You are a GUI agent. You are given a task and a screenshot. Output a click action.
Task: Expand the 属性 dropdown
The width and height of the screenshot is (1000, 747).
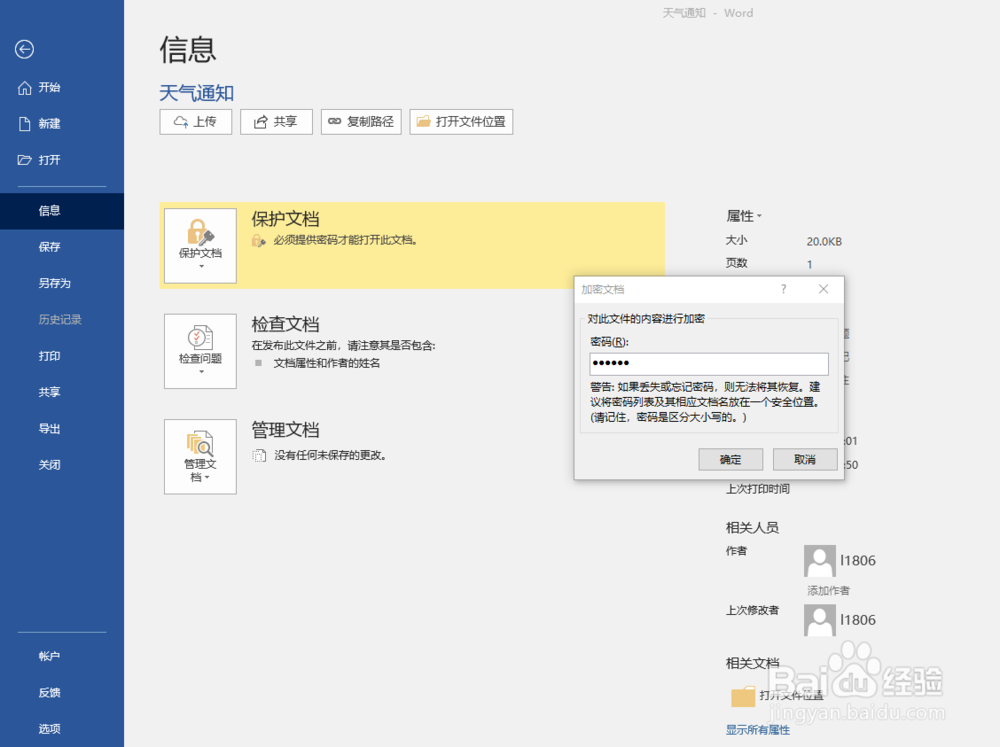pyautogui.click(x=744, y=216)
